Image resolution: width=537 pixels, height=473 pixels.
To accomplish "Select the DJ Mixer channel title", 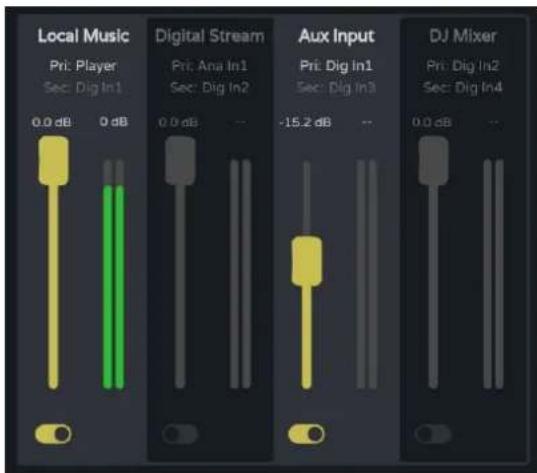I will [x=463, y=36].
